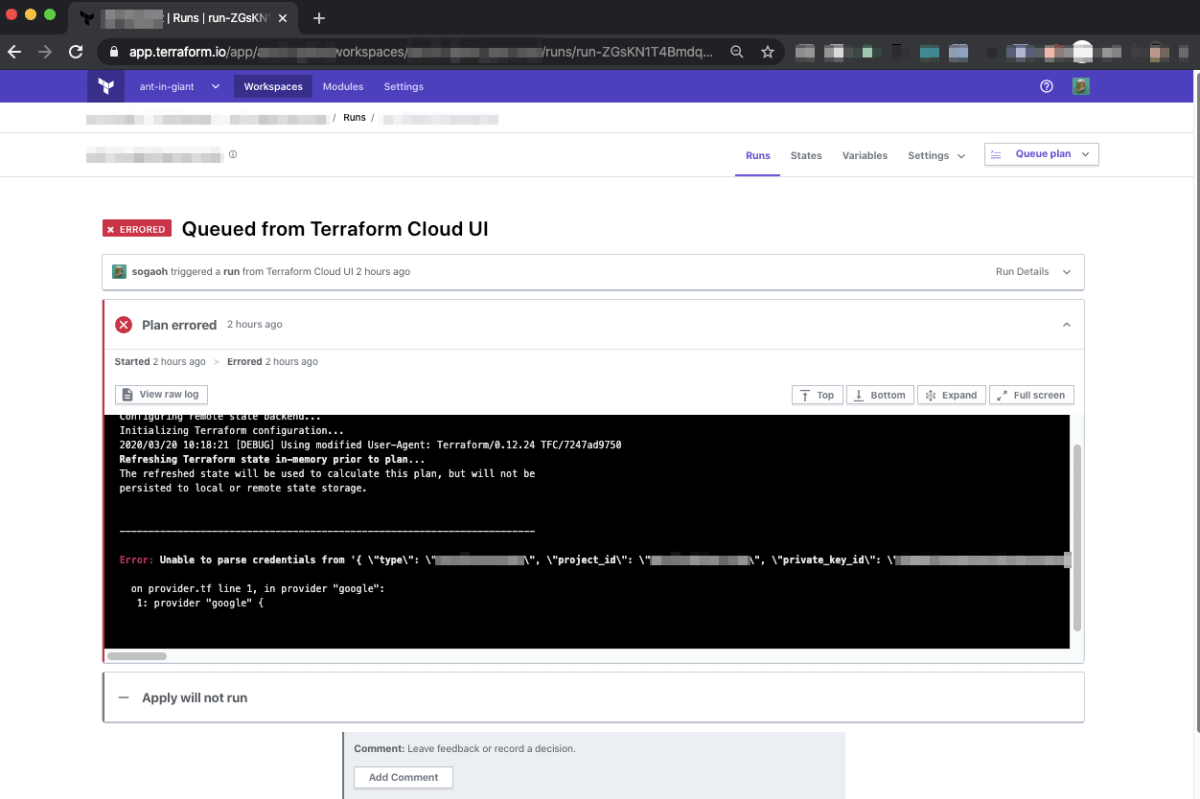Open the Settings dropdown in workspace tabs

936,156
